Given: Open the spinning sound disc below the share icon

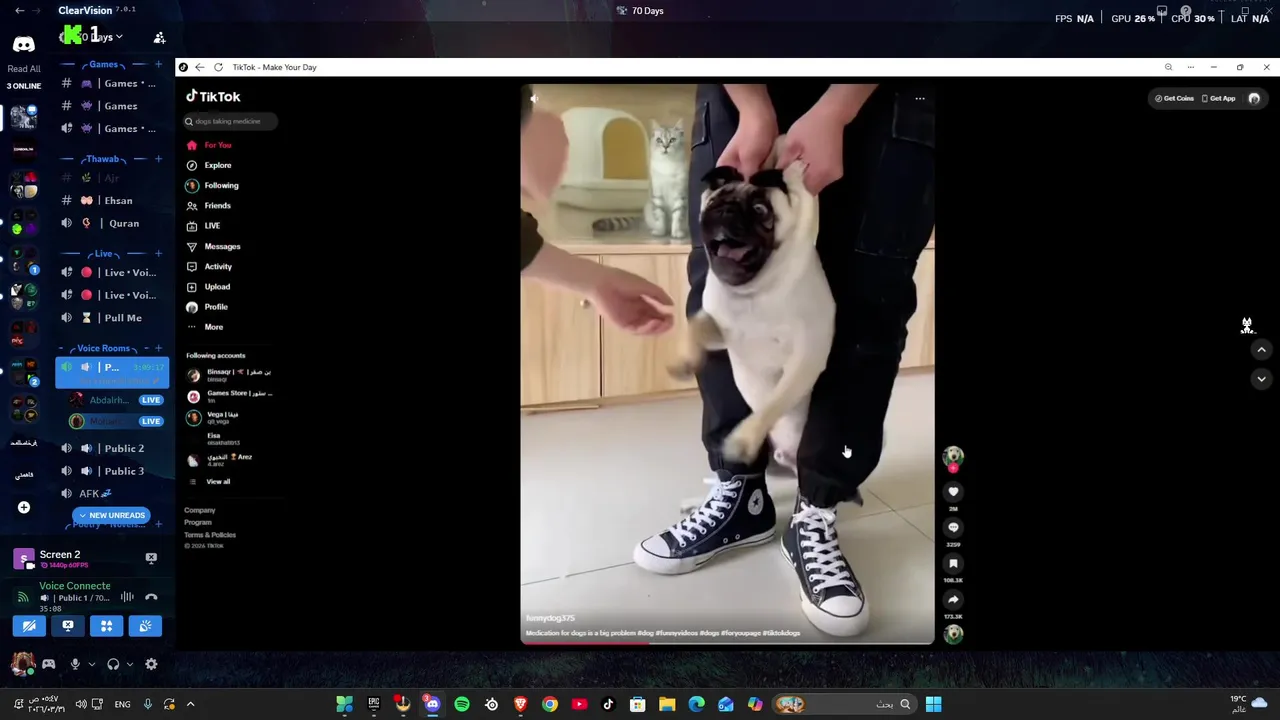Looking at the screenshot, I should 953,634.
